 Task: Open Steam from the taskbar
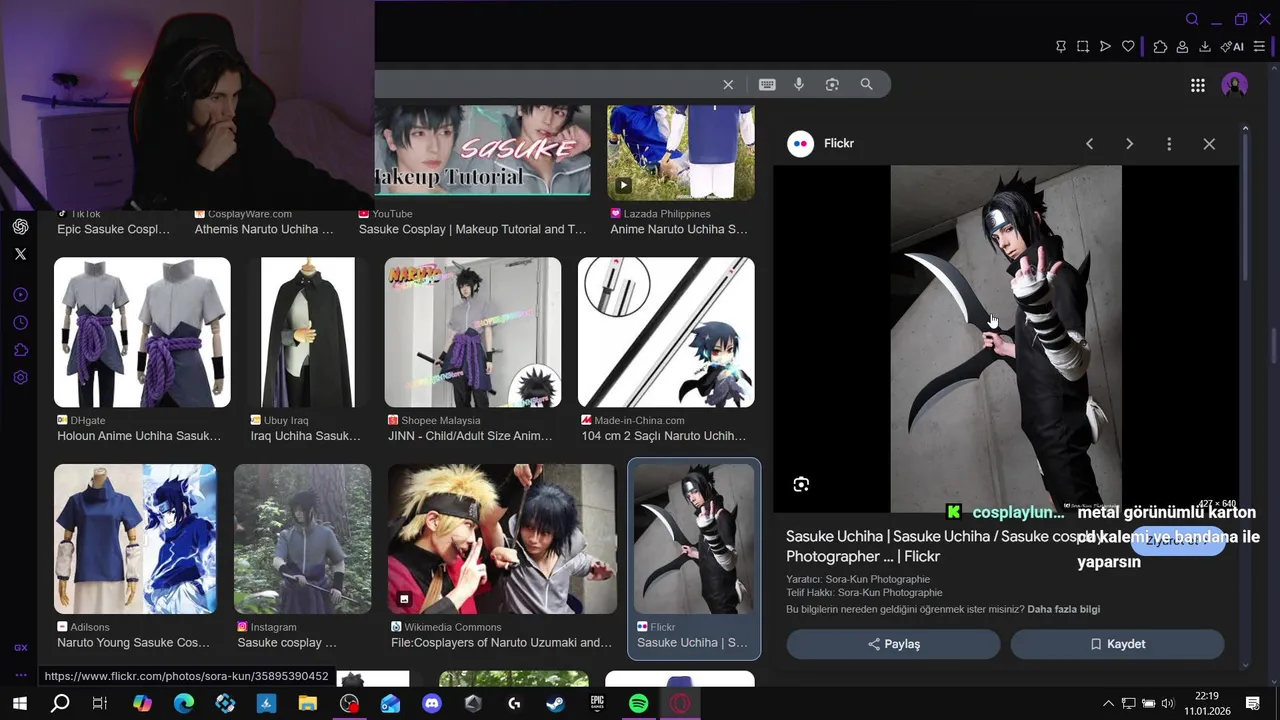[x=555, y=704]
